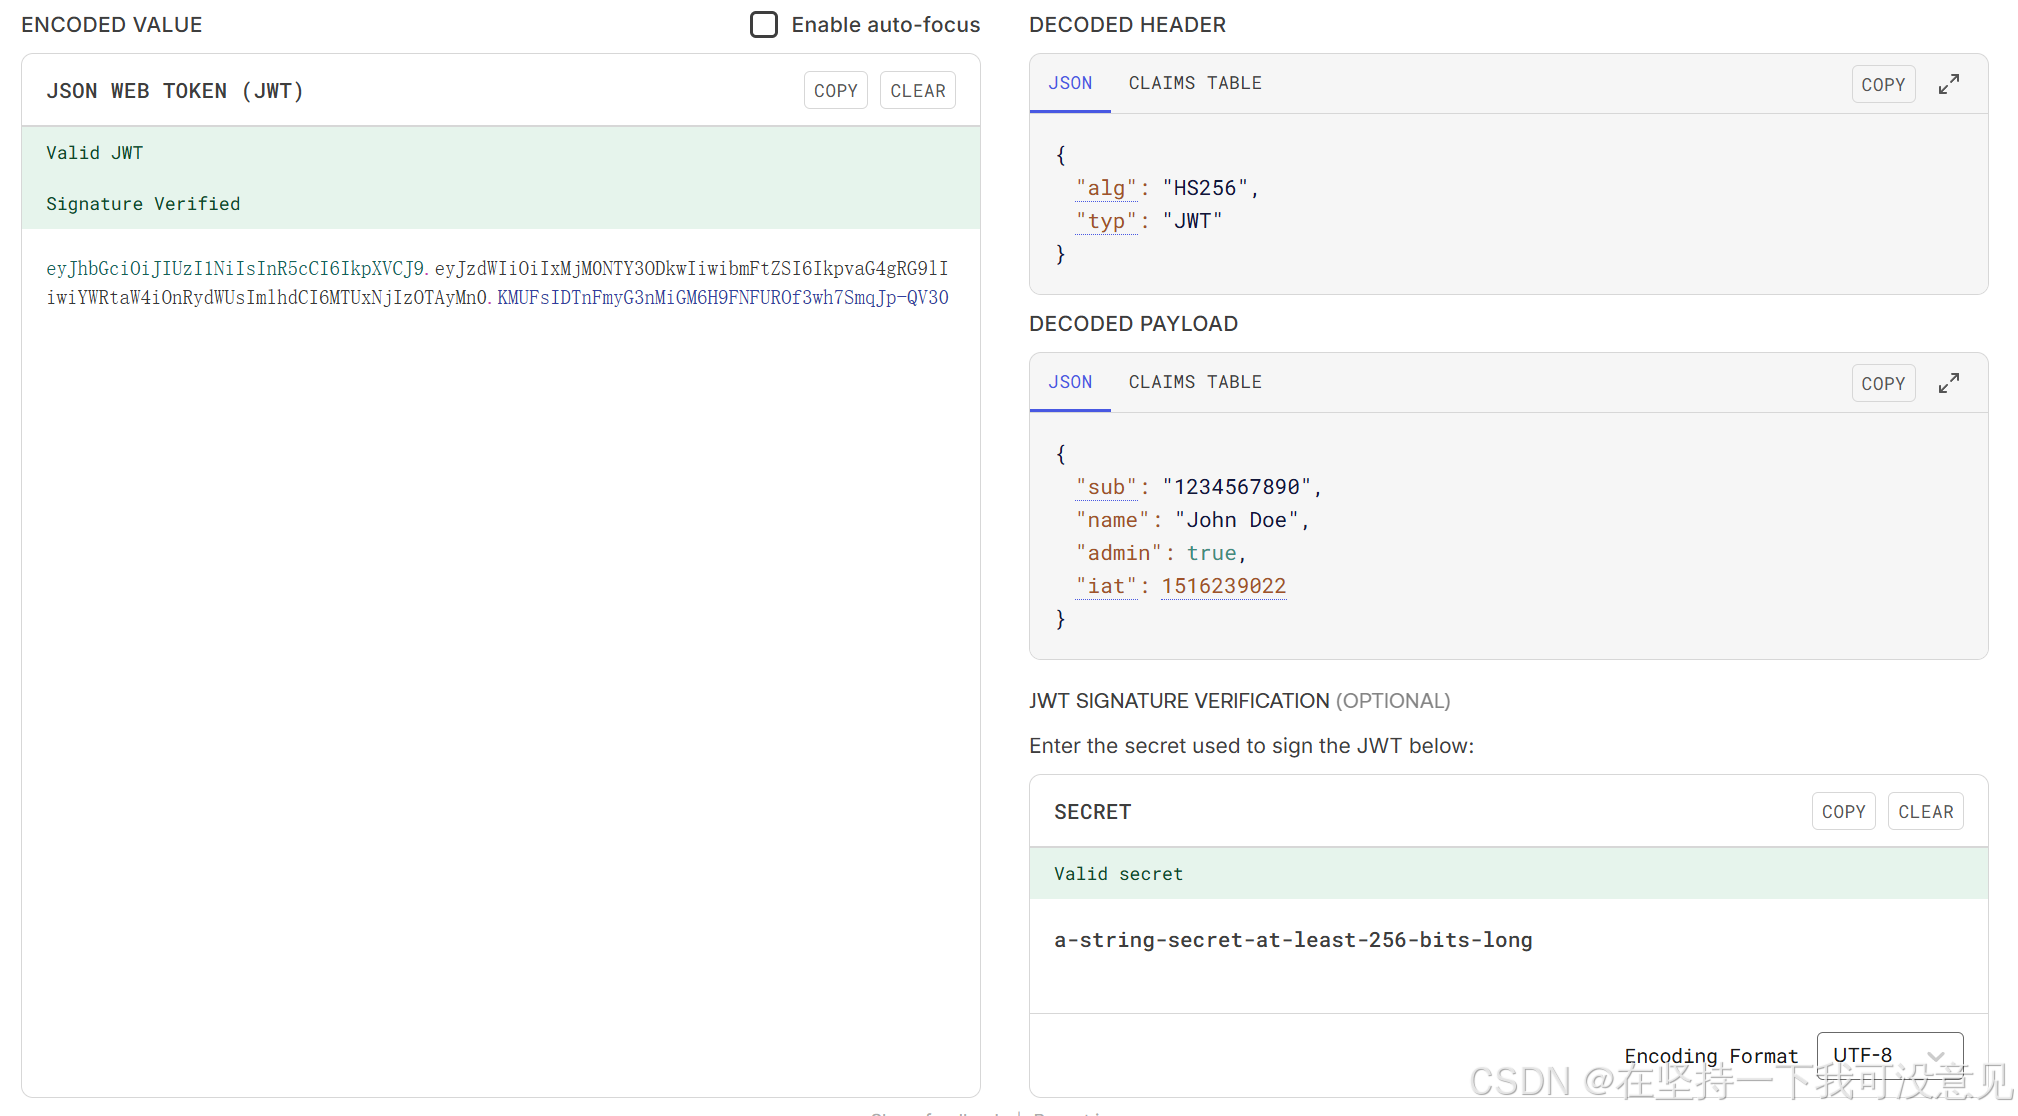Clear the JSON Web Token field
The width and height of the screenshot is (2018, 1116).
[917, 90]
